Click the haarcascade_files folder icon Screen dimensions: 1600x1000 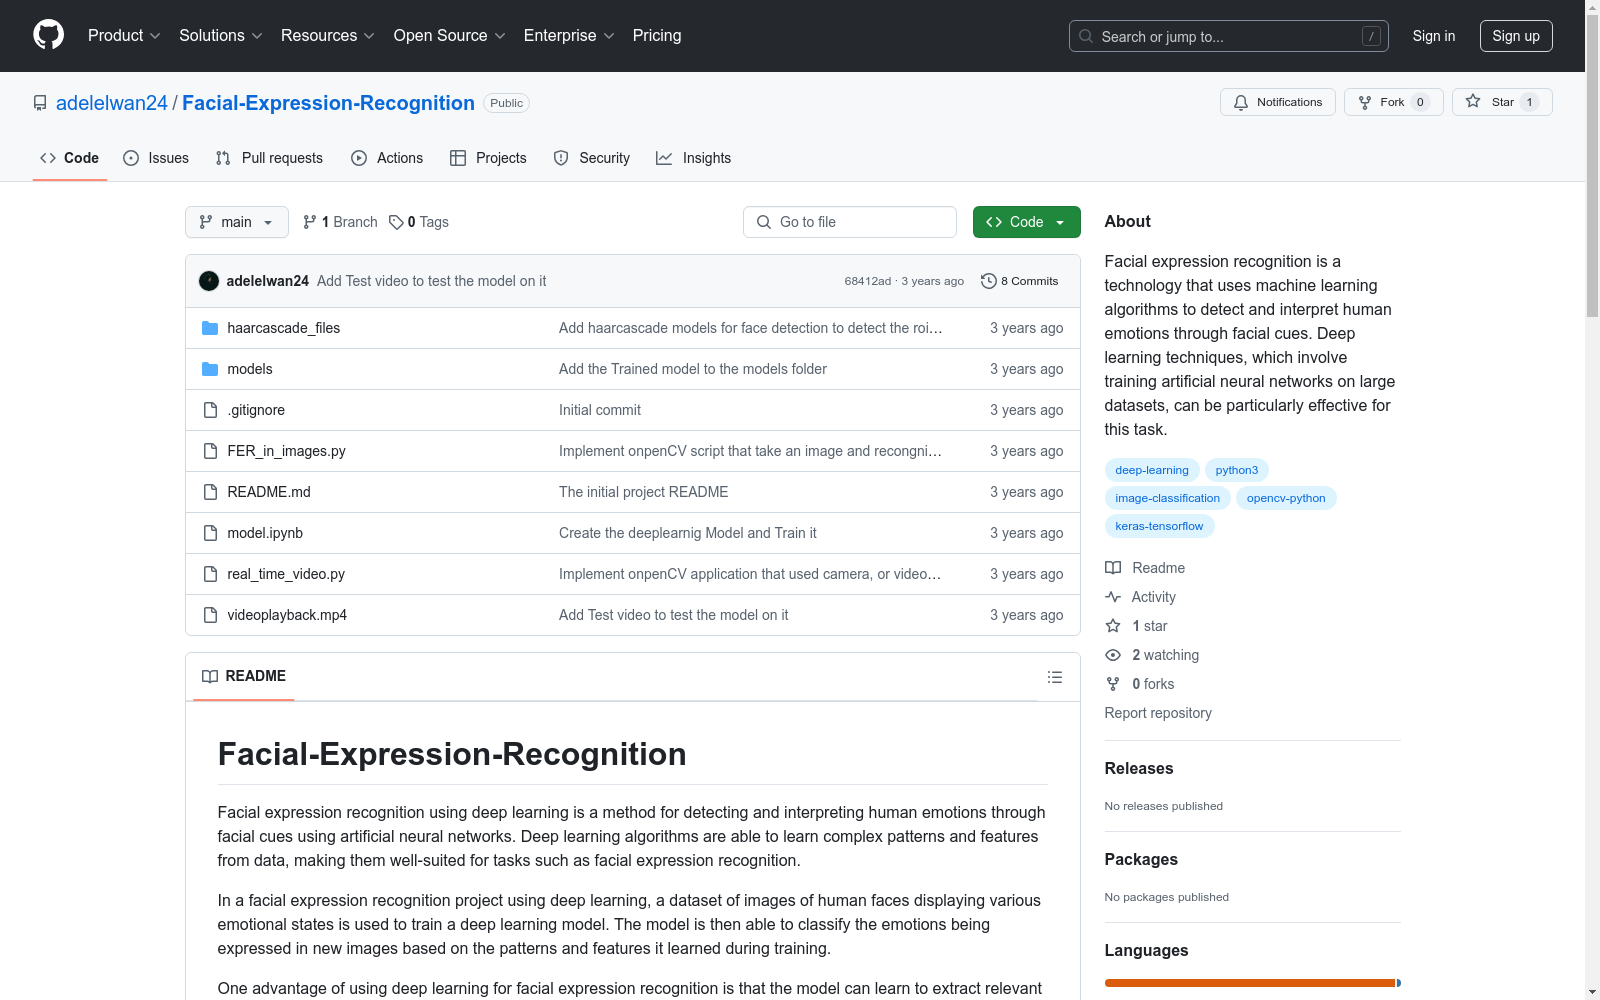click(x=210, y=328)
